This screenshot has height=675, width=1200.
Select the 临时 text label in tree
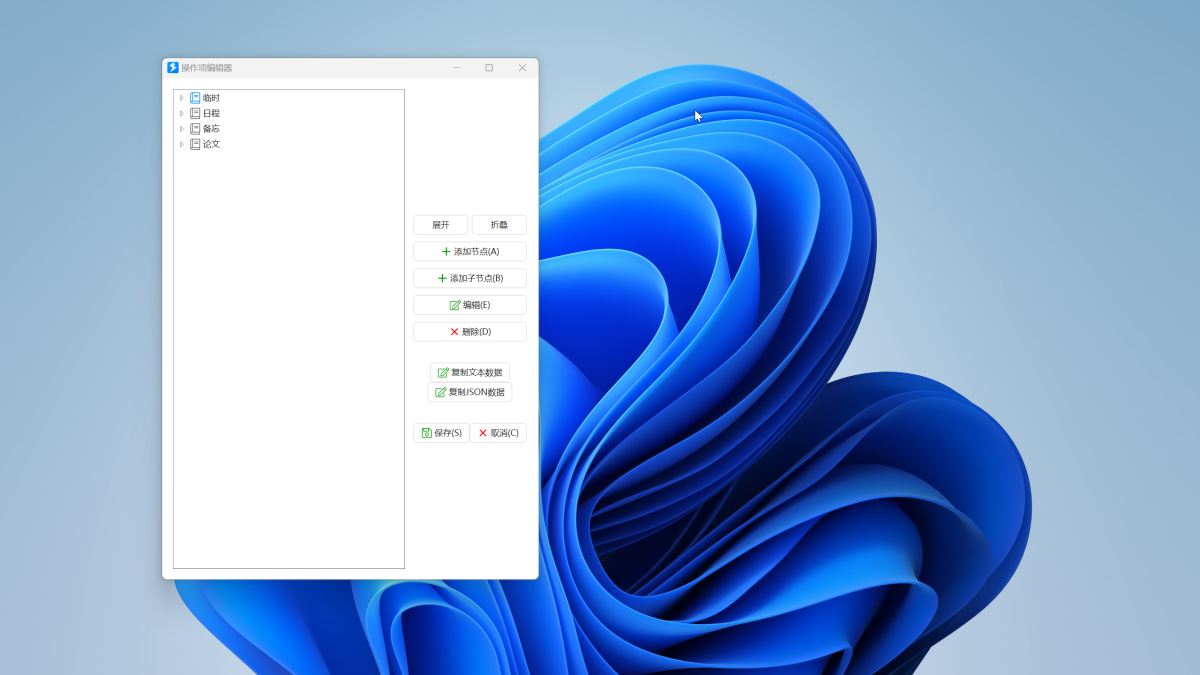211,98
